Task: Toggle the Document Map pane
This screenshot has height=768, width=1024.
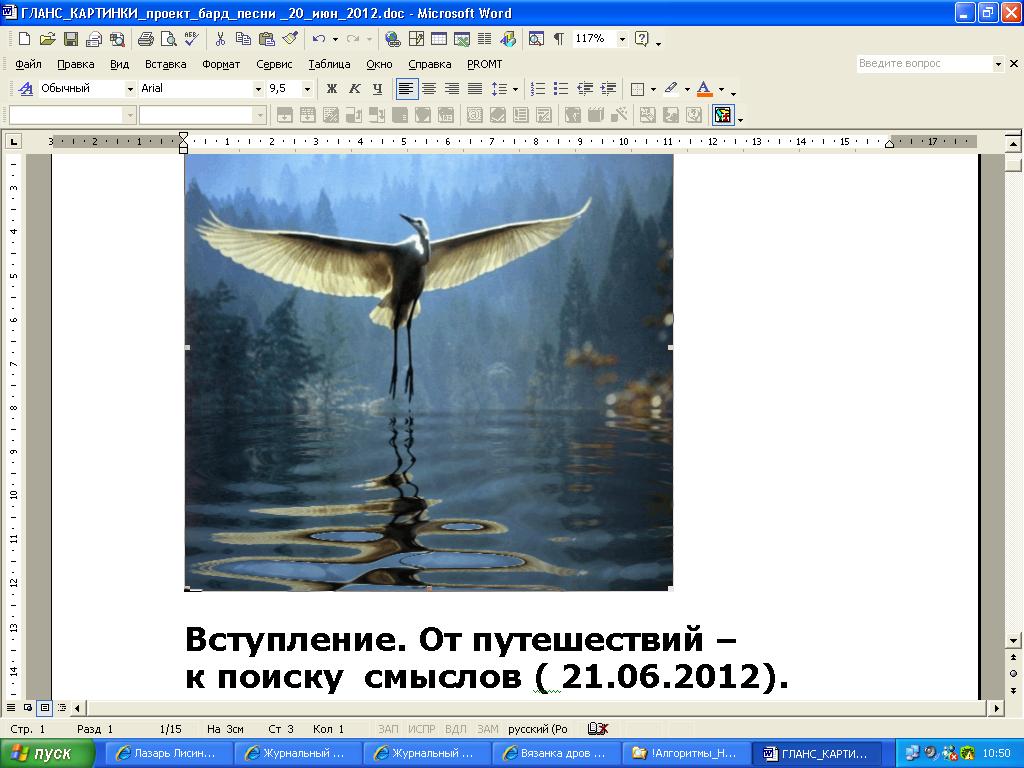Action: click(x=536, y=39)
